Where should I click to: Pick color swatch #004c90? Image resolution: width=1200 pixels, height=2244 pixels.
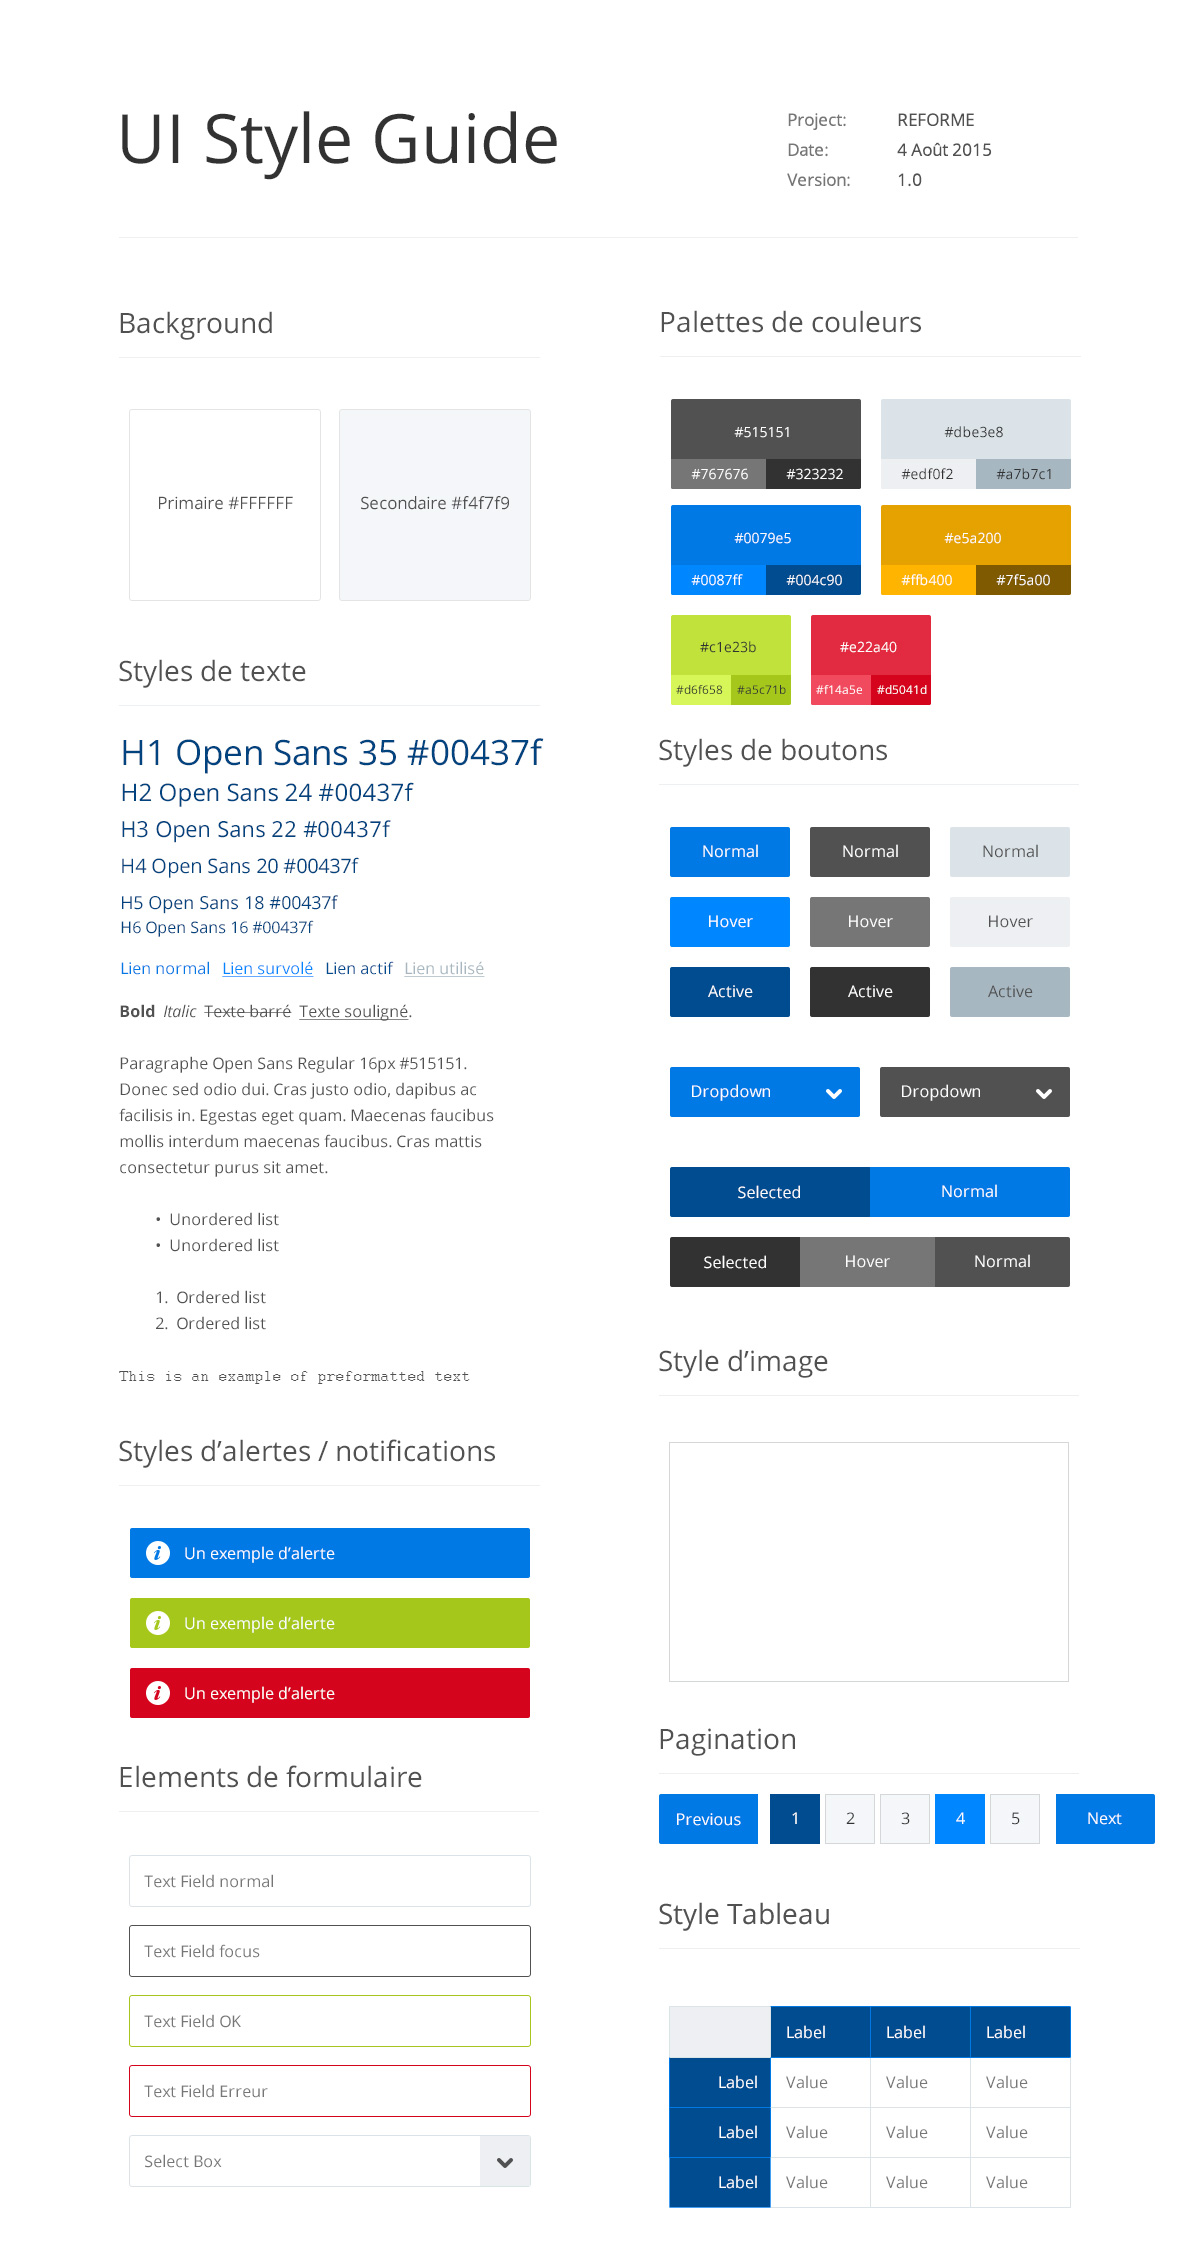pyautogui.click(x=813, y=580)
